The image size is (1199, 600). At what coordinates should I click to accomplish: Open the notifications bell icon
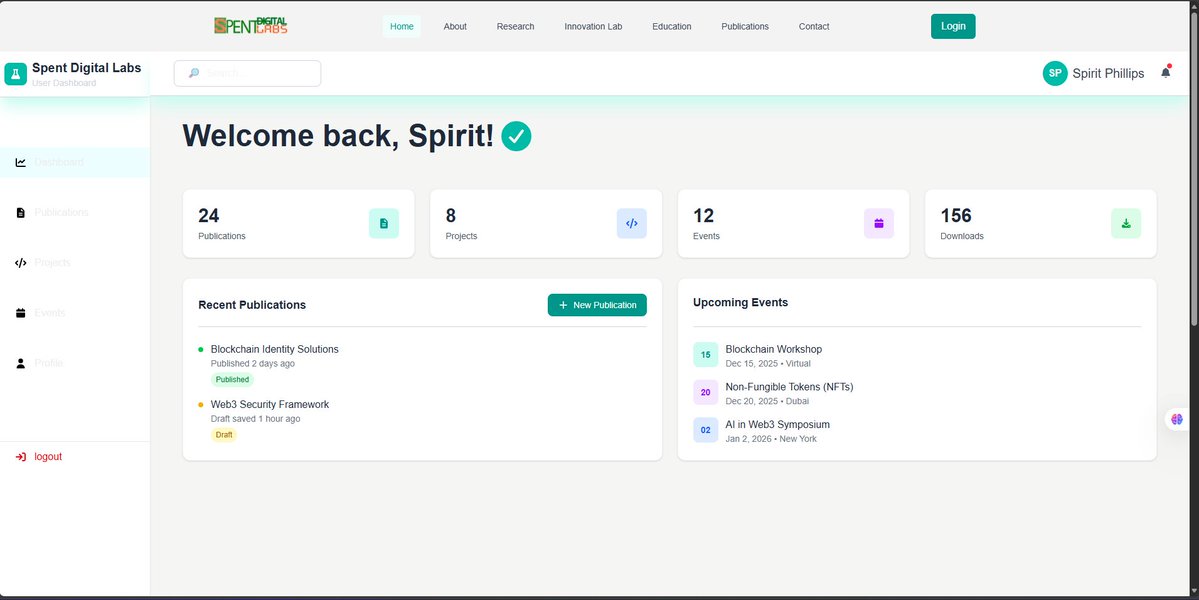tap(1165, 70)
